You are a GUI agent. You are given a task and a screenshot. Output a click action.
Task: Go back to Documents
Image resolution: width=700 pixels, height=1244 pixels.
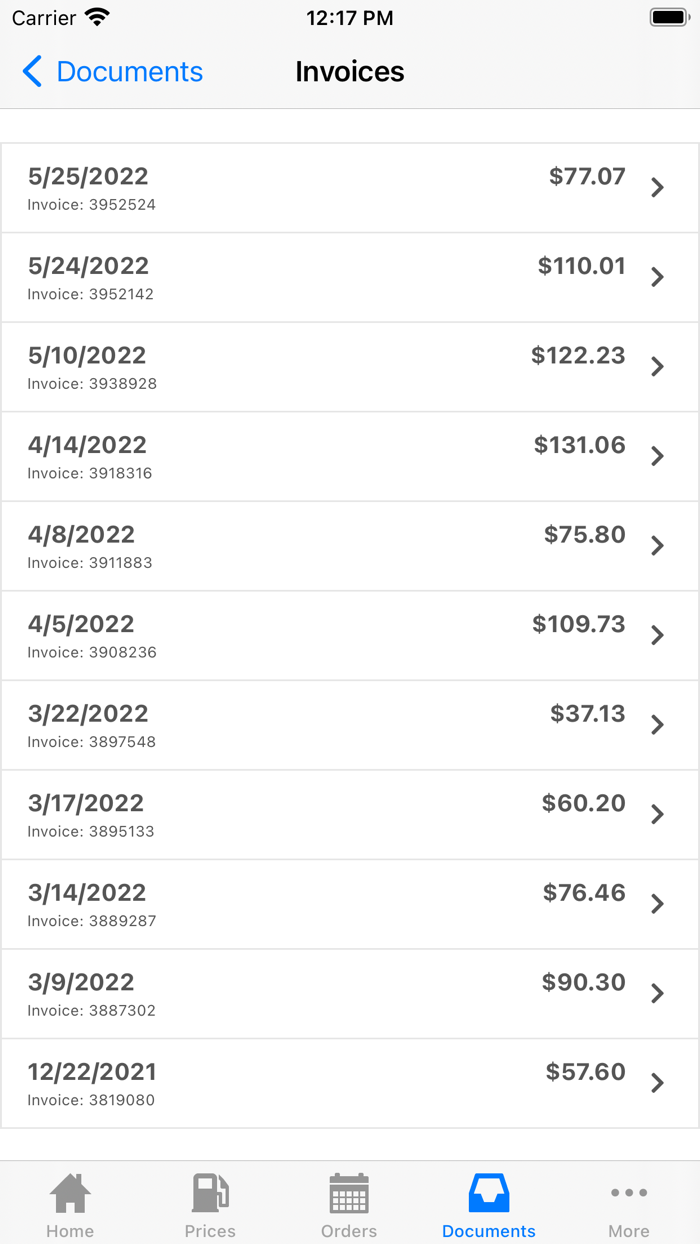[x=112, y=71]
